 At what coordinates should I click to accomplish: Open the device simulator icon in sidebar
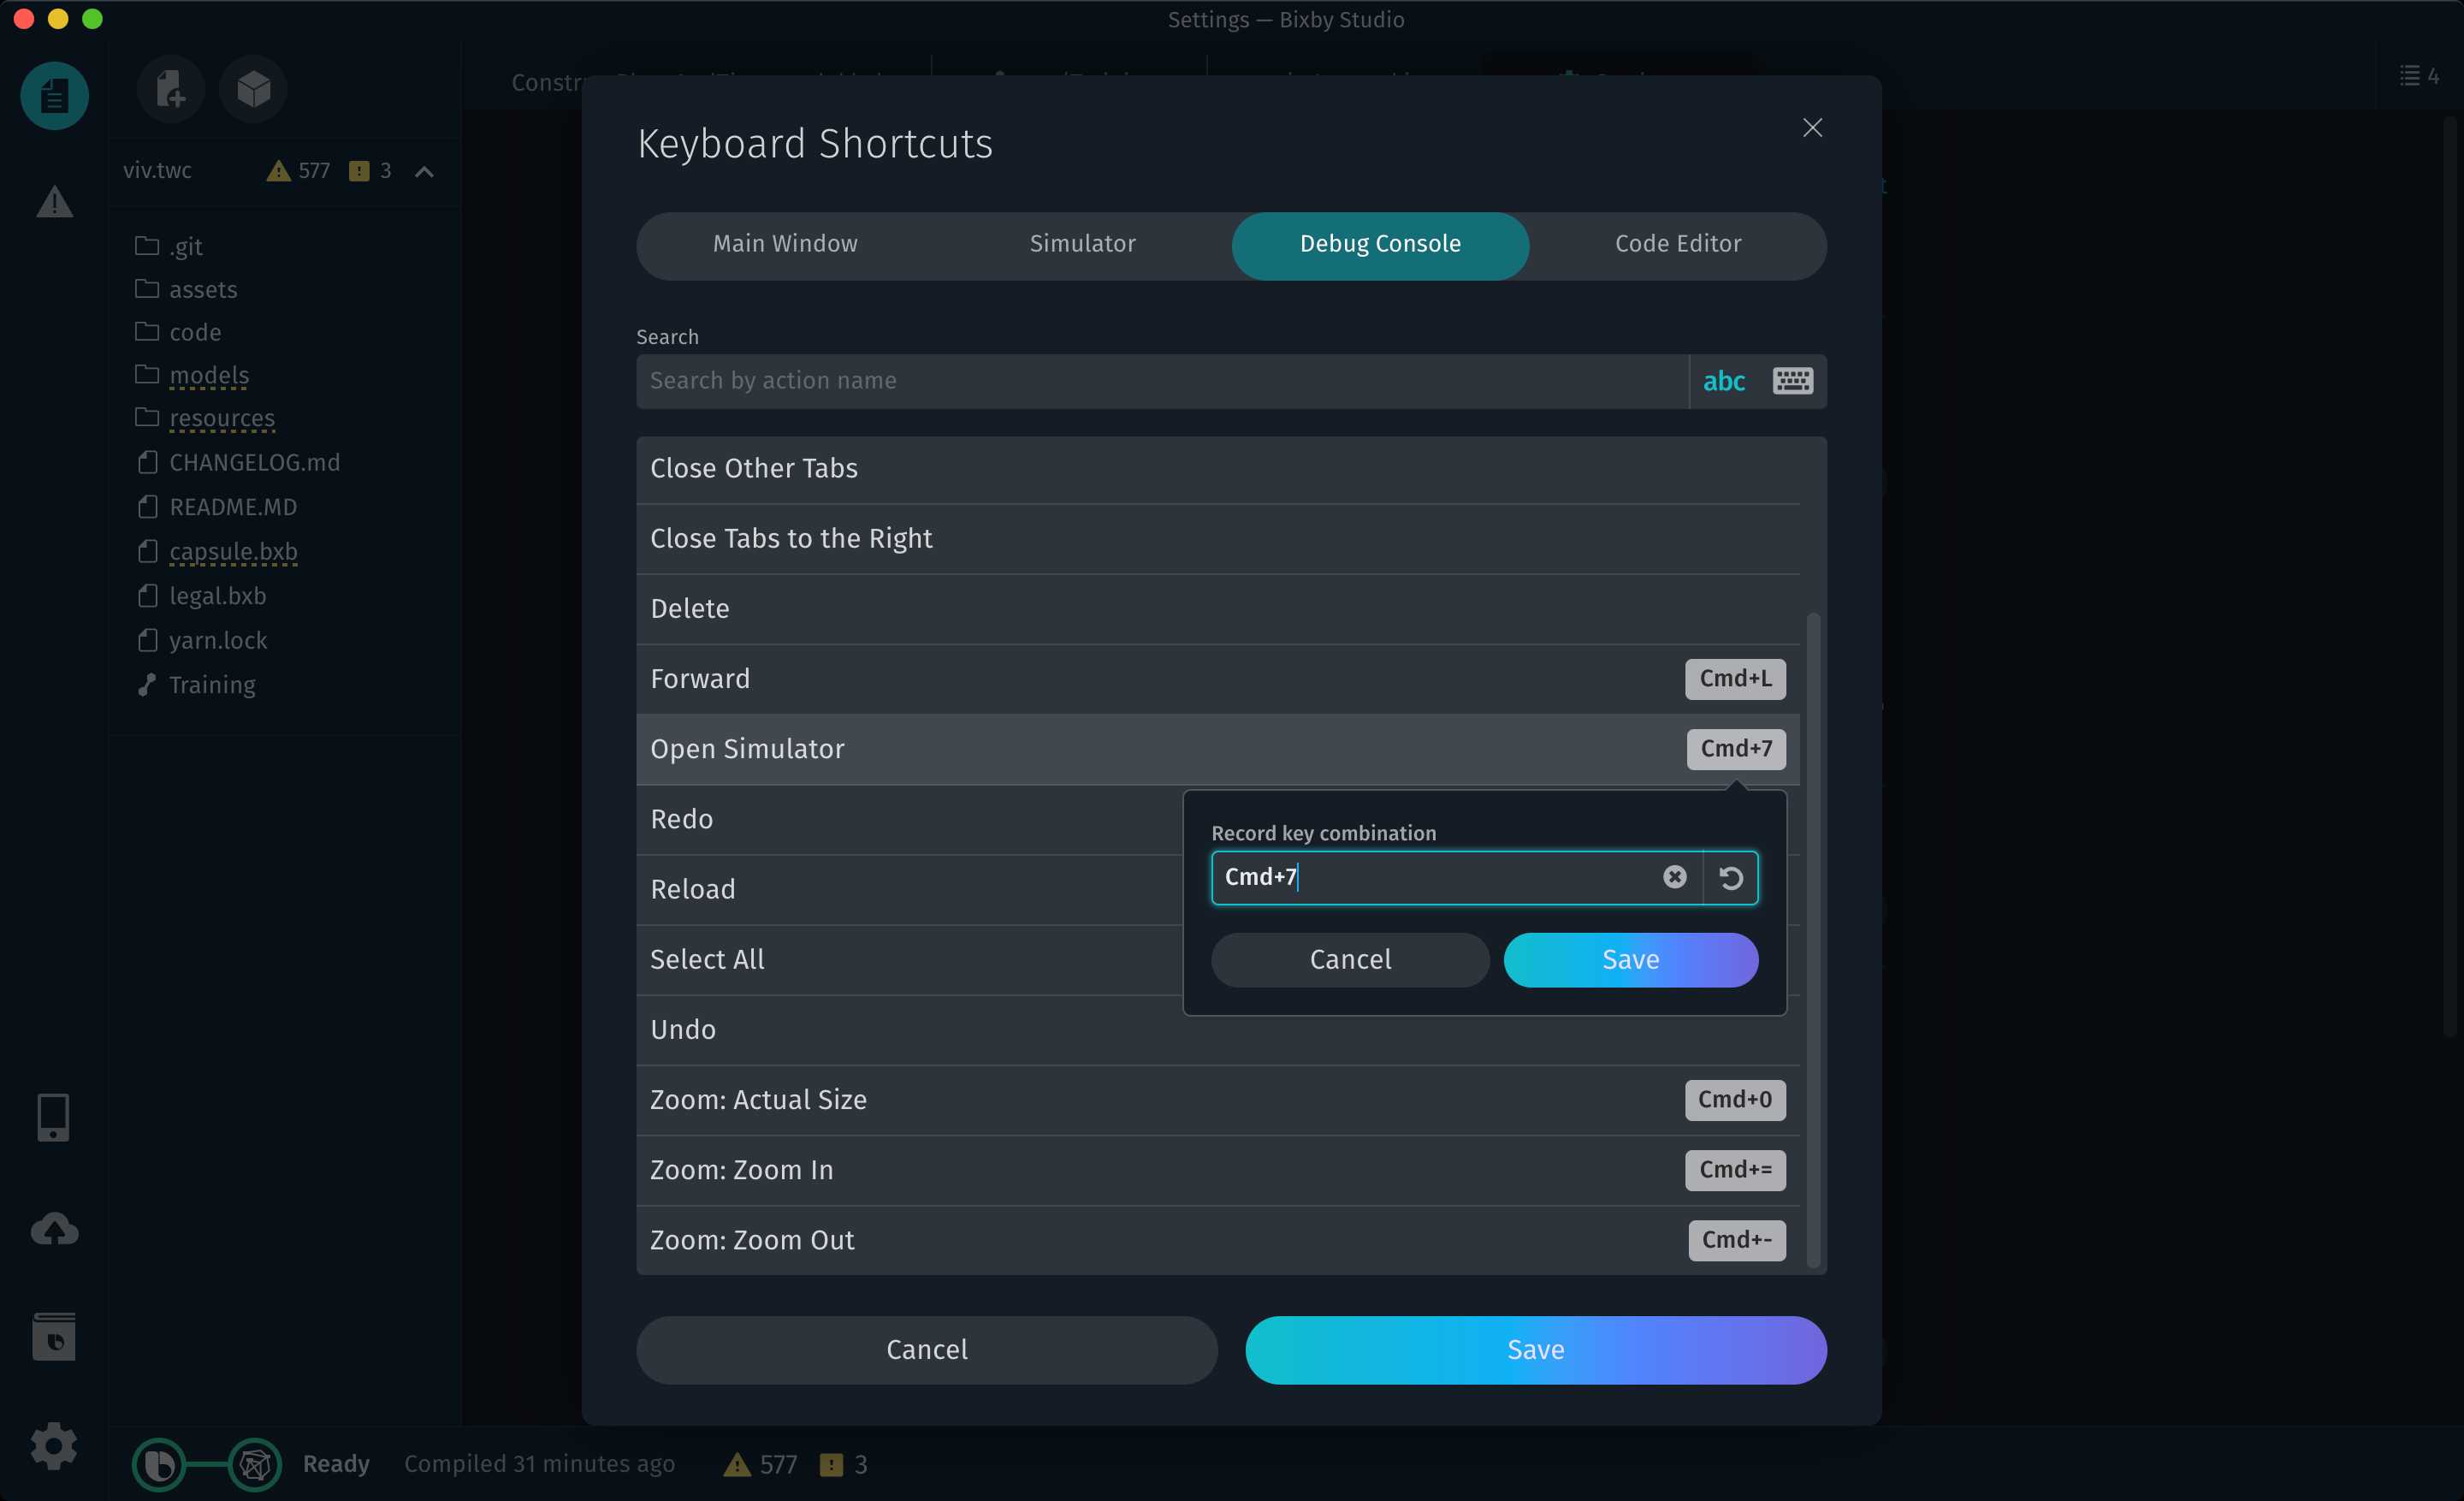pyautogui.click(x=53, y=1117)
